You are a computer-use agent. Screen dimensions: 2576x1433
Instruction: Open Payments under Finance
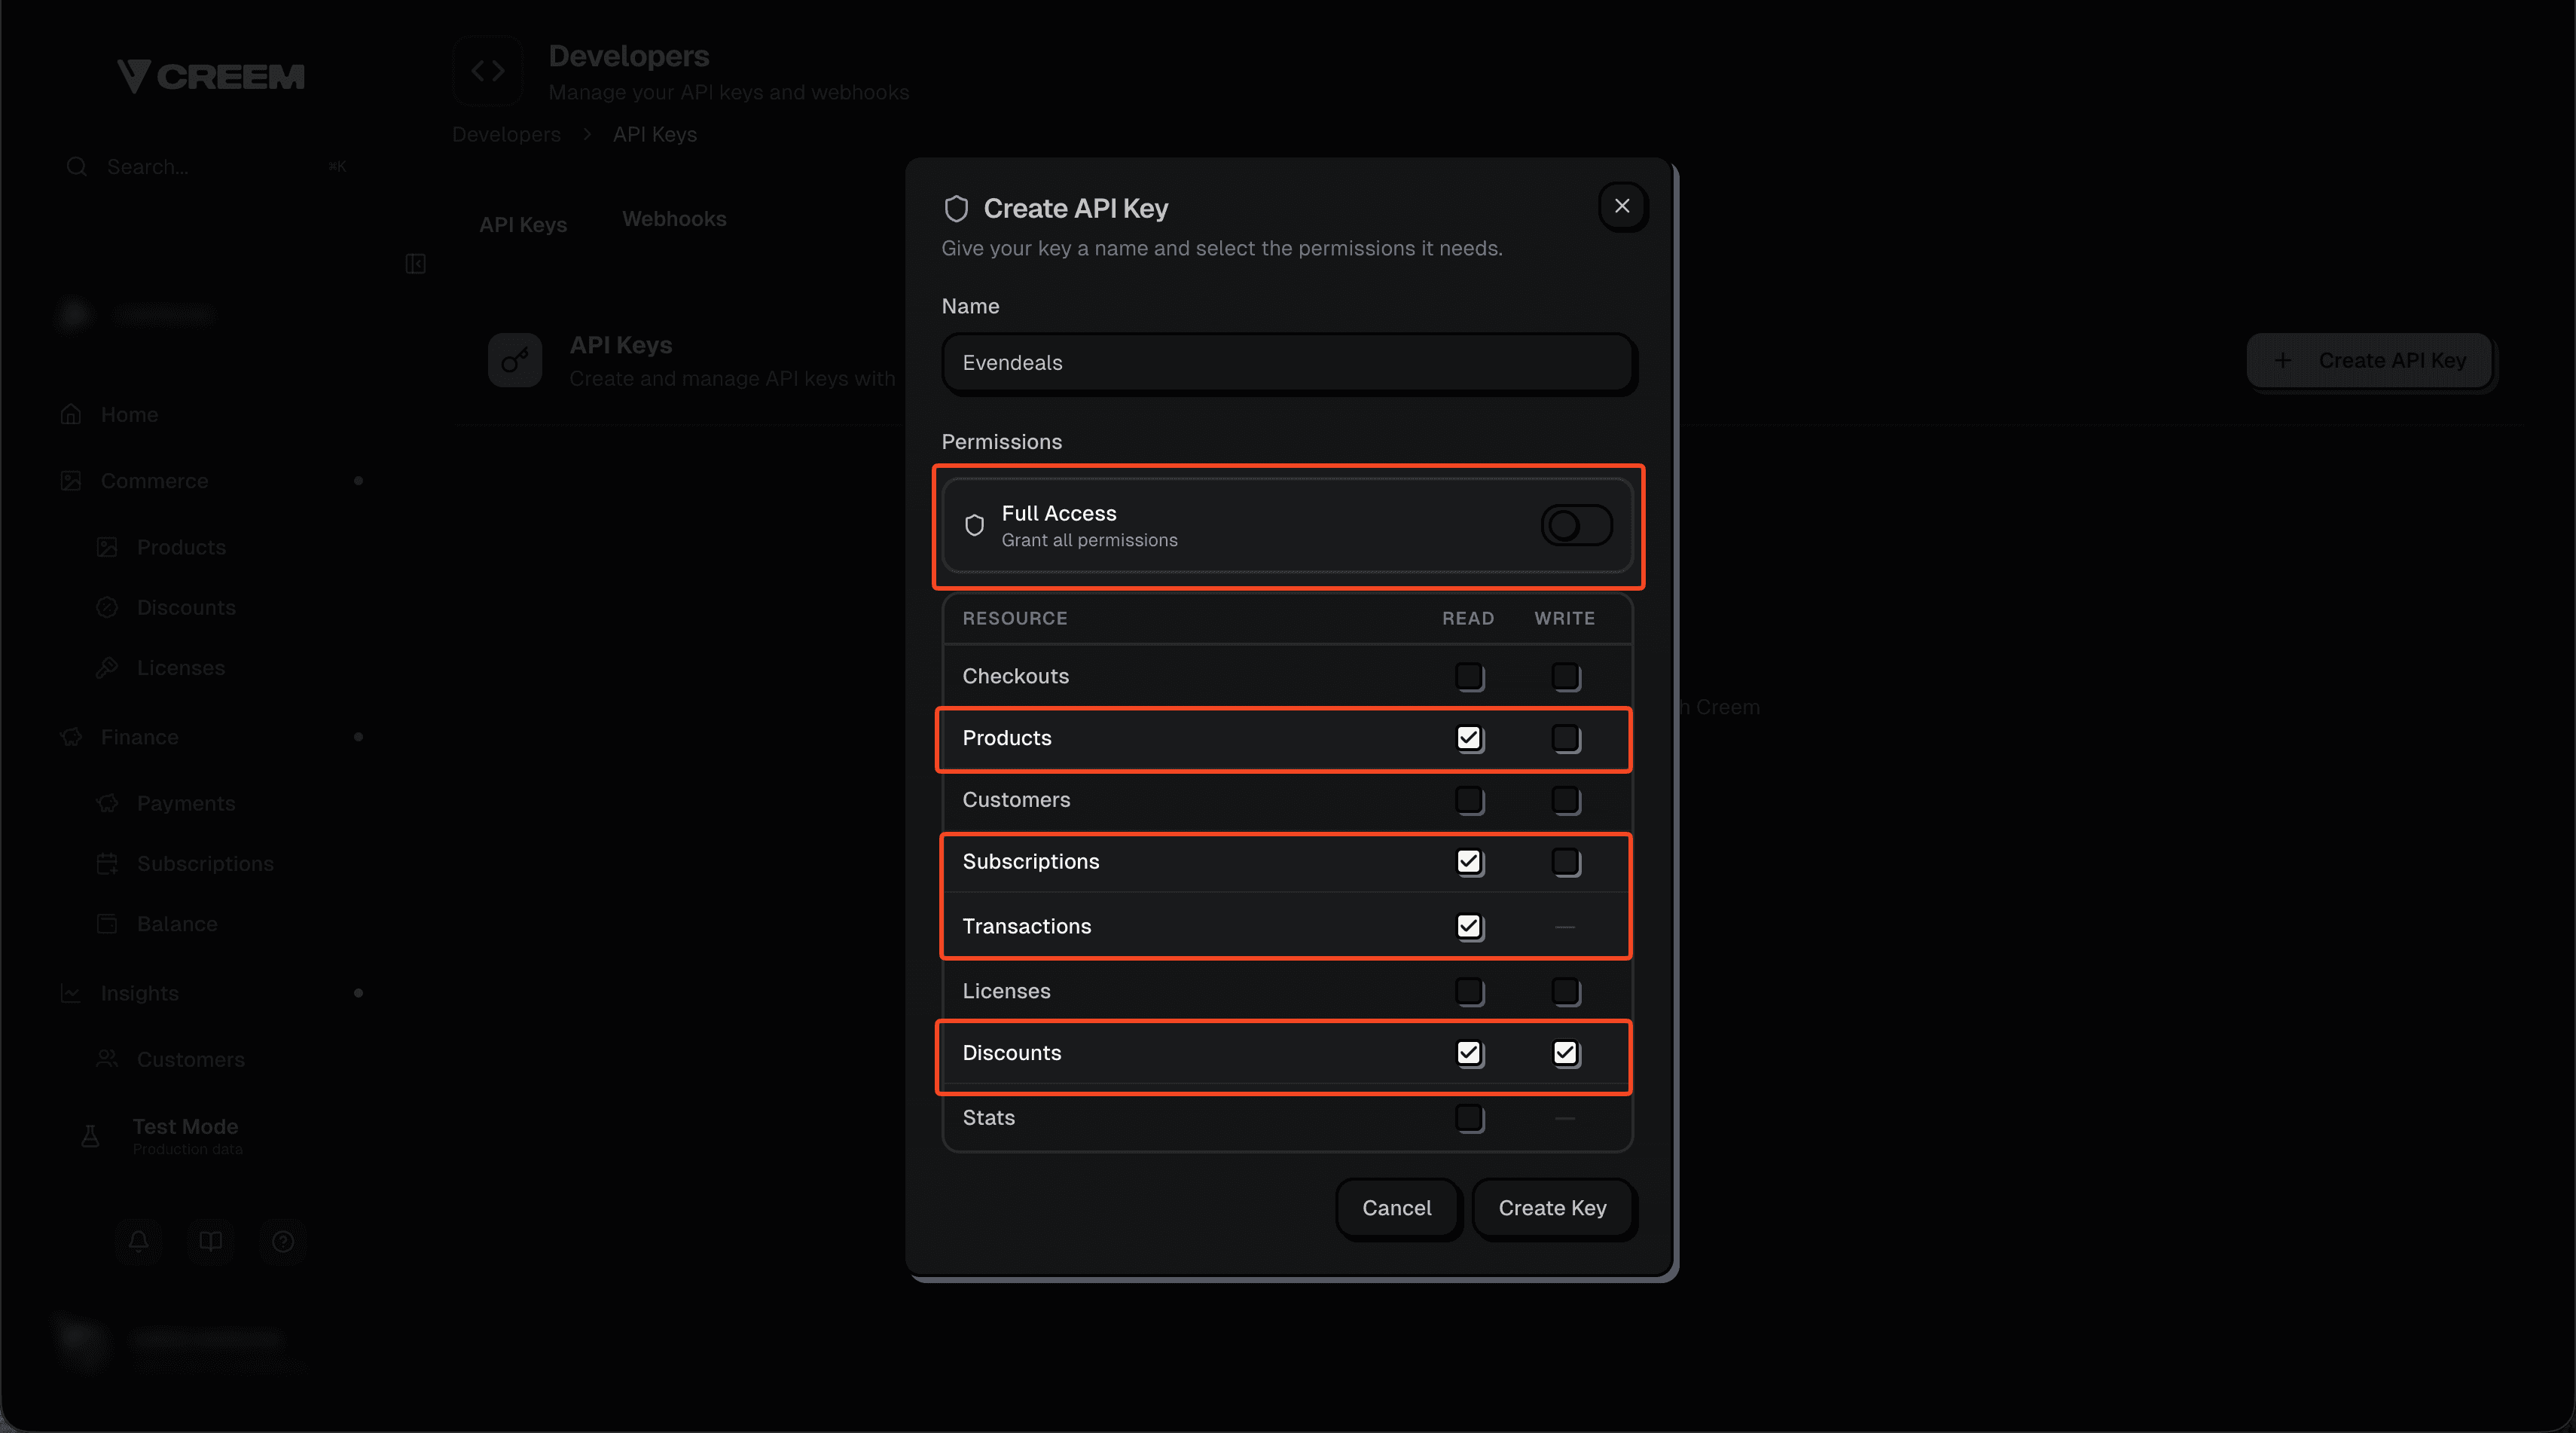tap(187, 802)
